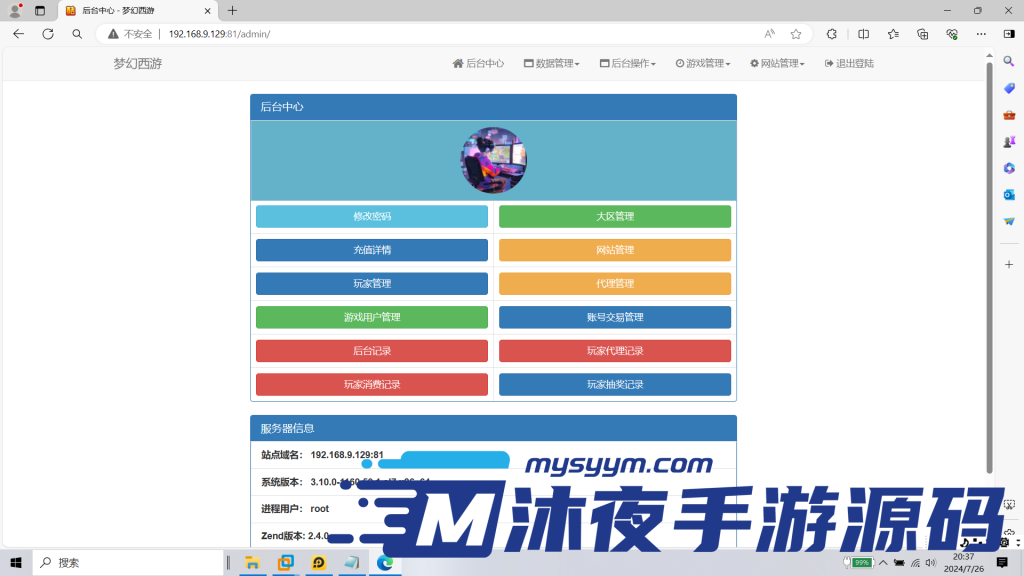This screenshot has height=576, width=1024.
Task: Click the 退出登陆 logout link
Action: (x=848, y=62)
